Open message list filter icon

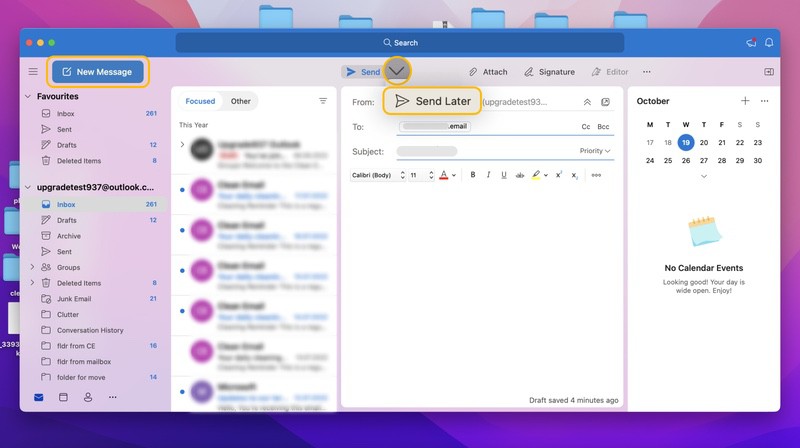tap(323, 101)
